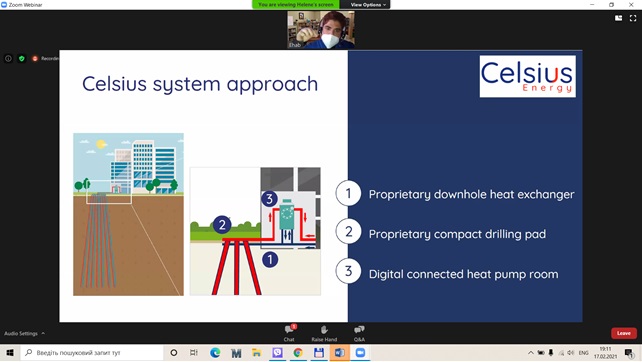Image resolution: width=642 pixels, height=362 pixels.
Task: Expand the Audio Settings arrow
Action: coord(43,333)
